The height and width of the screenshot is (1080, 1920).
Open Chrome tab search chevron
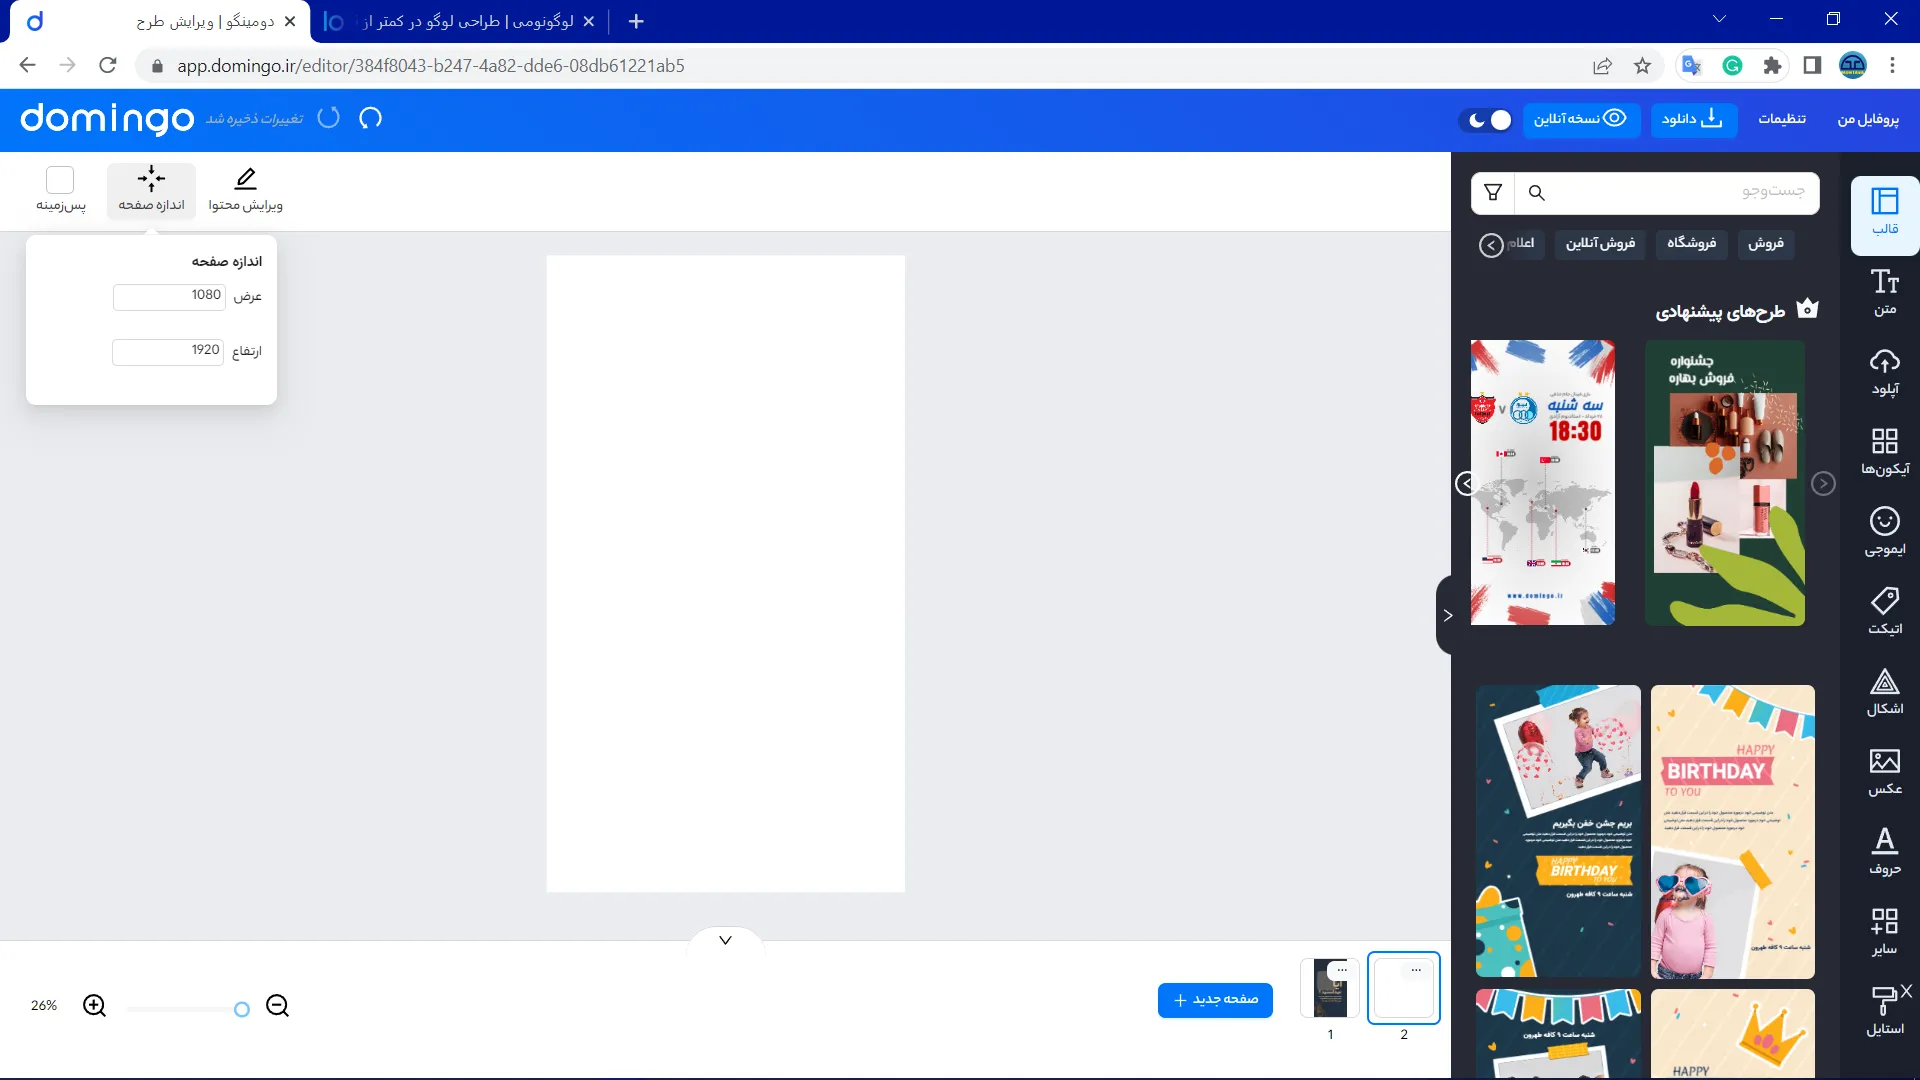tap(1719, 20)
